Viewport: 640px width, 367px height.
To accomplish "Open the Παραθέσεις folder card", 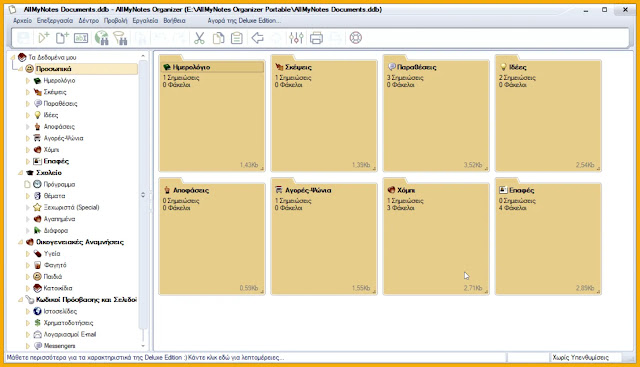I will point(436,113).
